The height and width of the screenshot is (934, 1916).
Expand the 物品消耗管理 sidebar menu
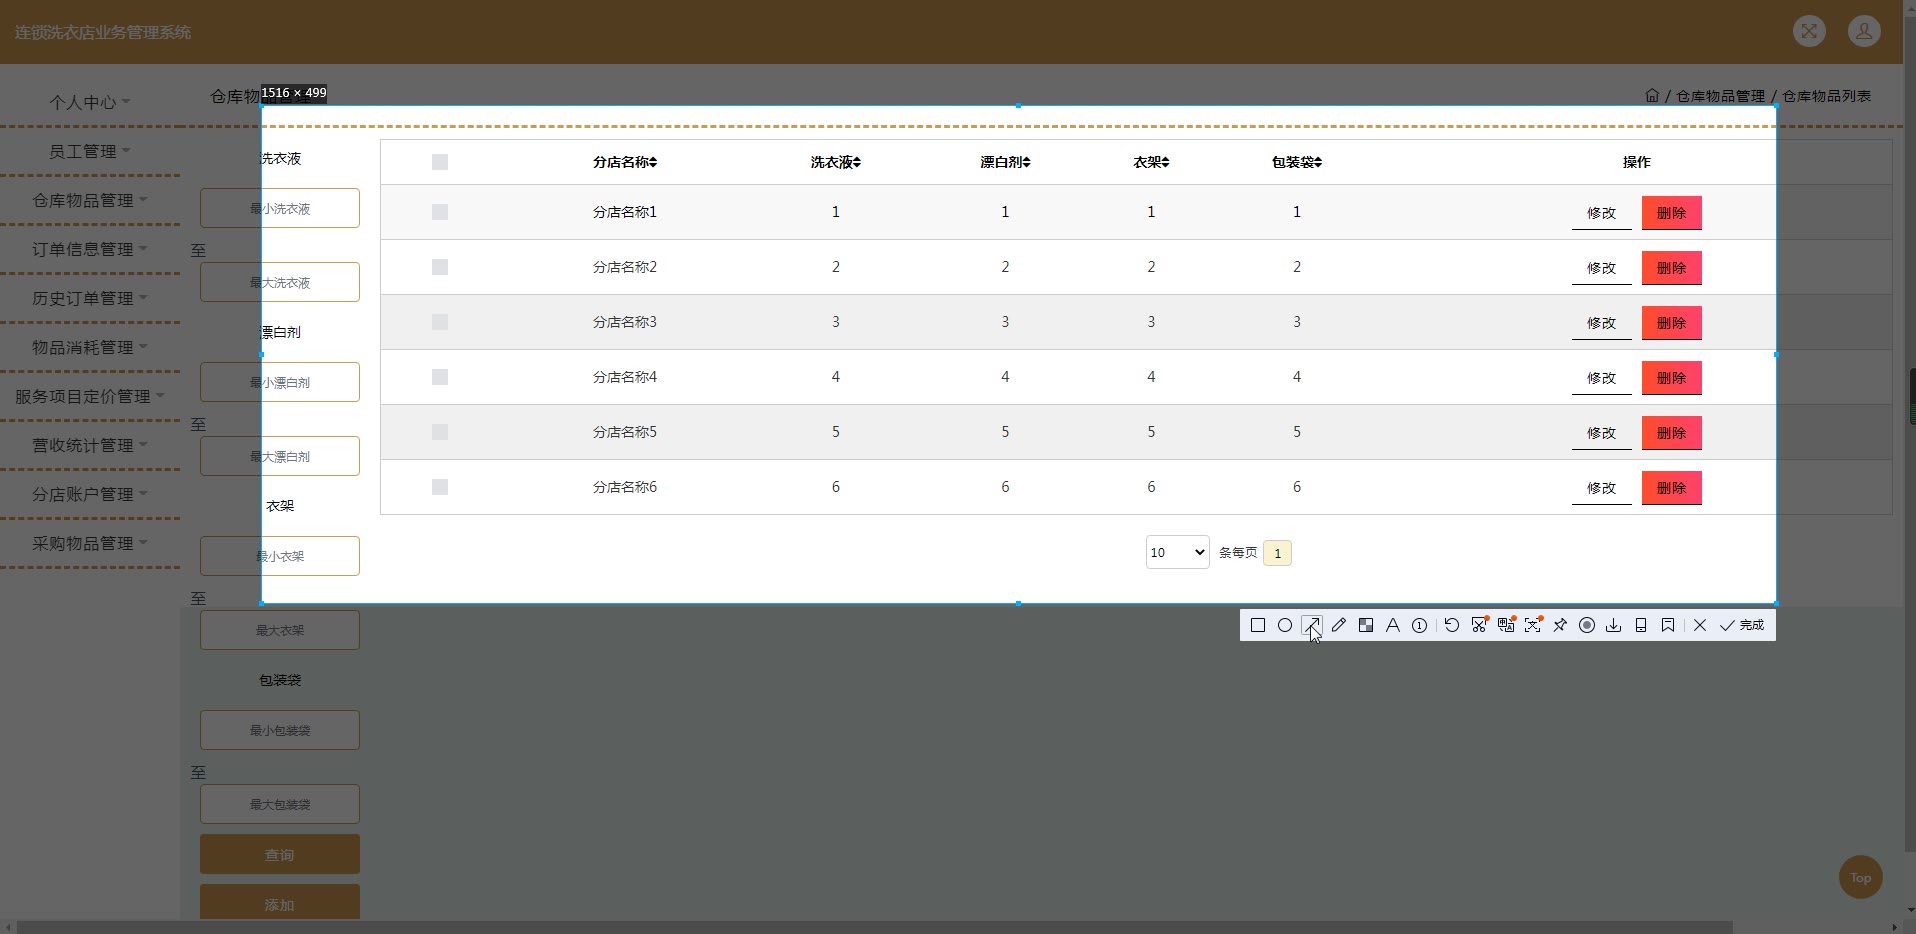(x=90, y=347)
